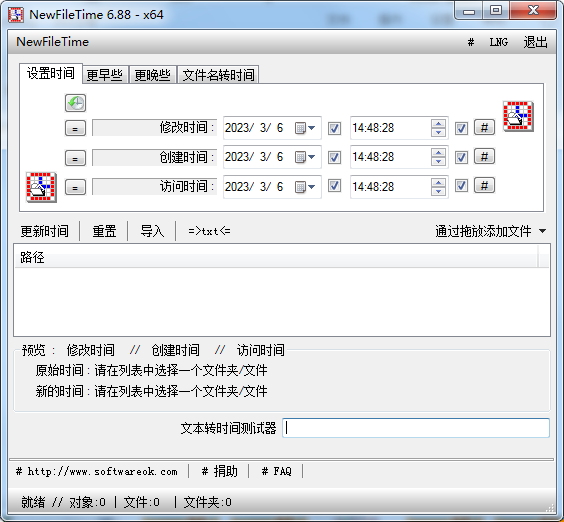Viewport: 564px width, 522px height.
Task: Open the calendar dropdown for 创建时间 date
Action: click(x=305, y=157)
